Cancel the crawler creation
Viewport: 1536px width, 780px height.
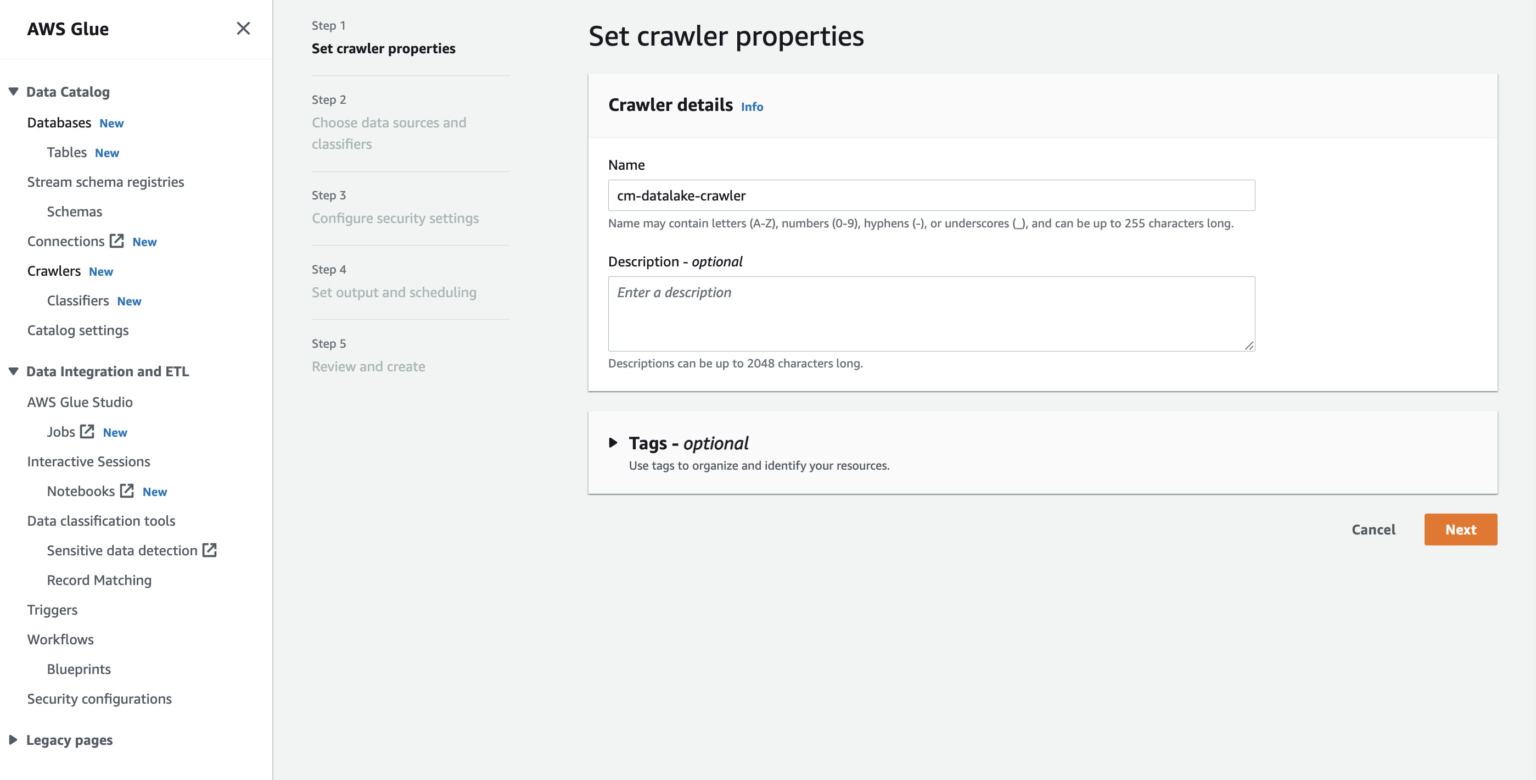[x=1373, y=529]
